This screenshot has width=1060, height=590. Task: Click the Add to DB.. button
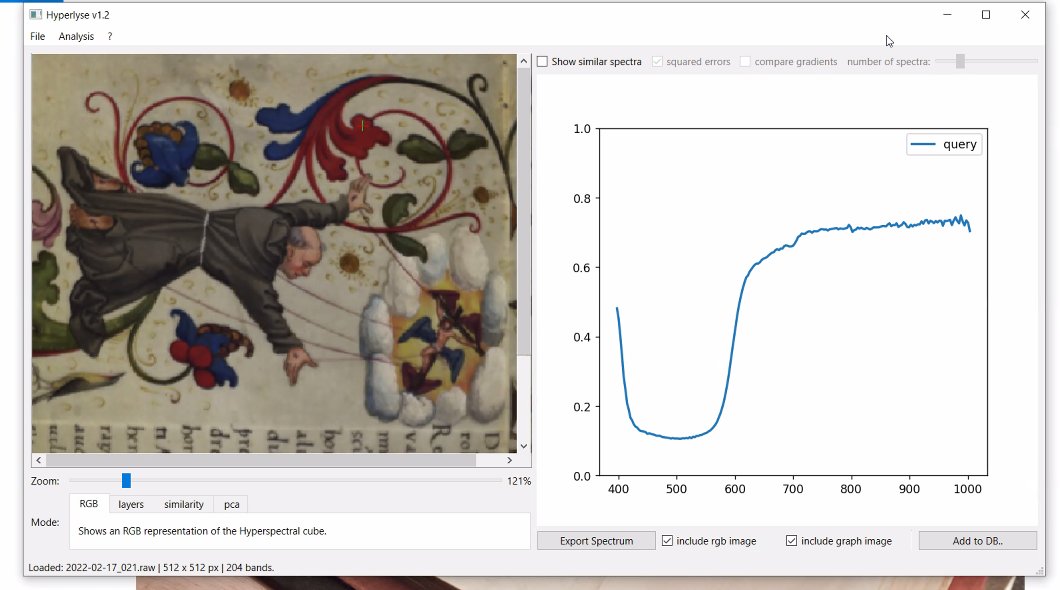[x=978, y=541]
